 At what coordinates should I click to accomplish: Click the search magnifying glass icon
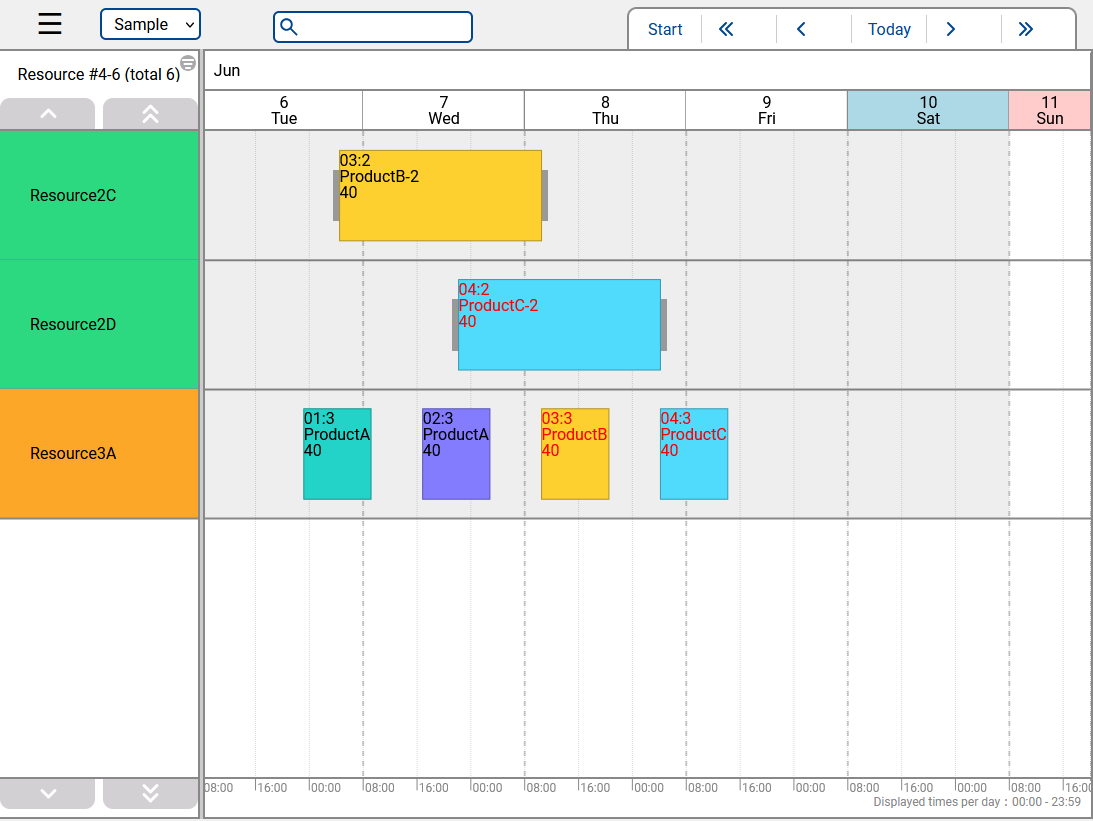pyautogui.click(x=289, y=27)
